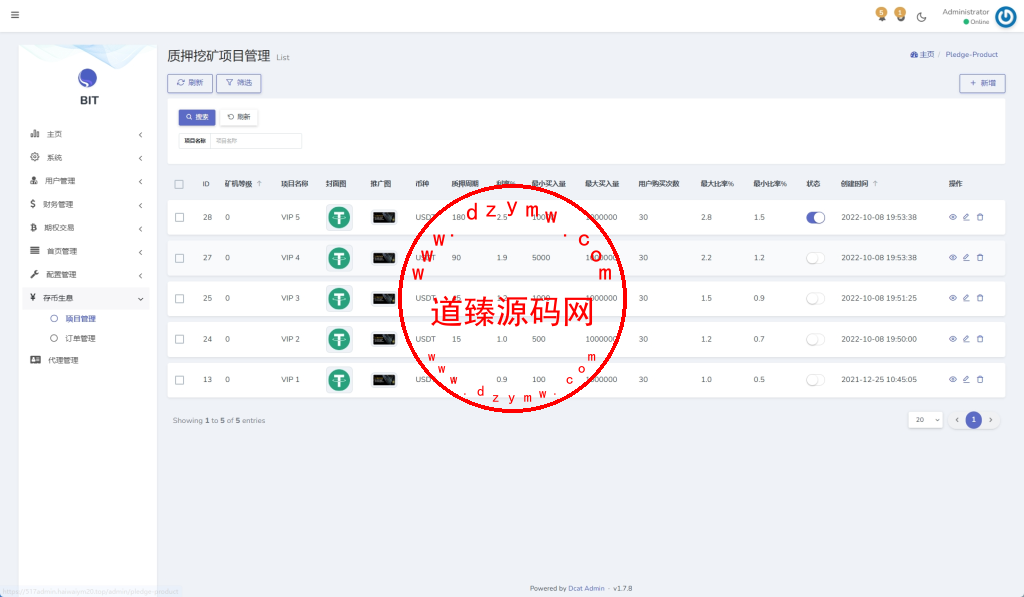Screen dimensions: 1024x597
Task: Delete the VIP 4 row
Action: click(980, 257)
